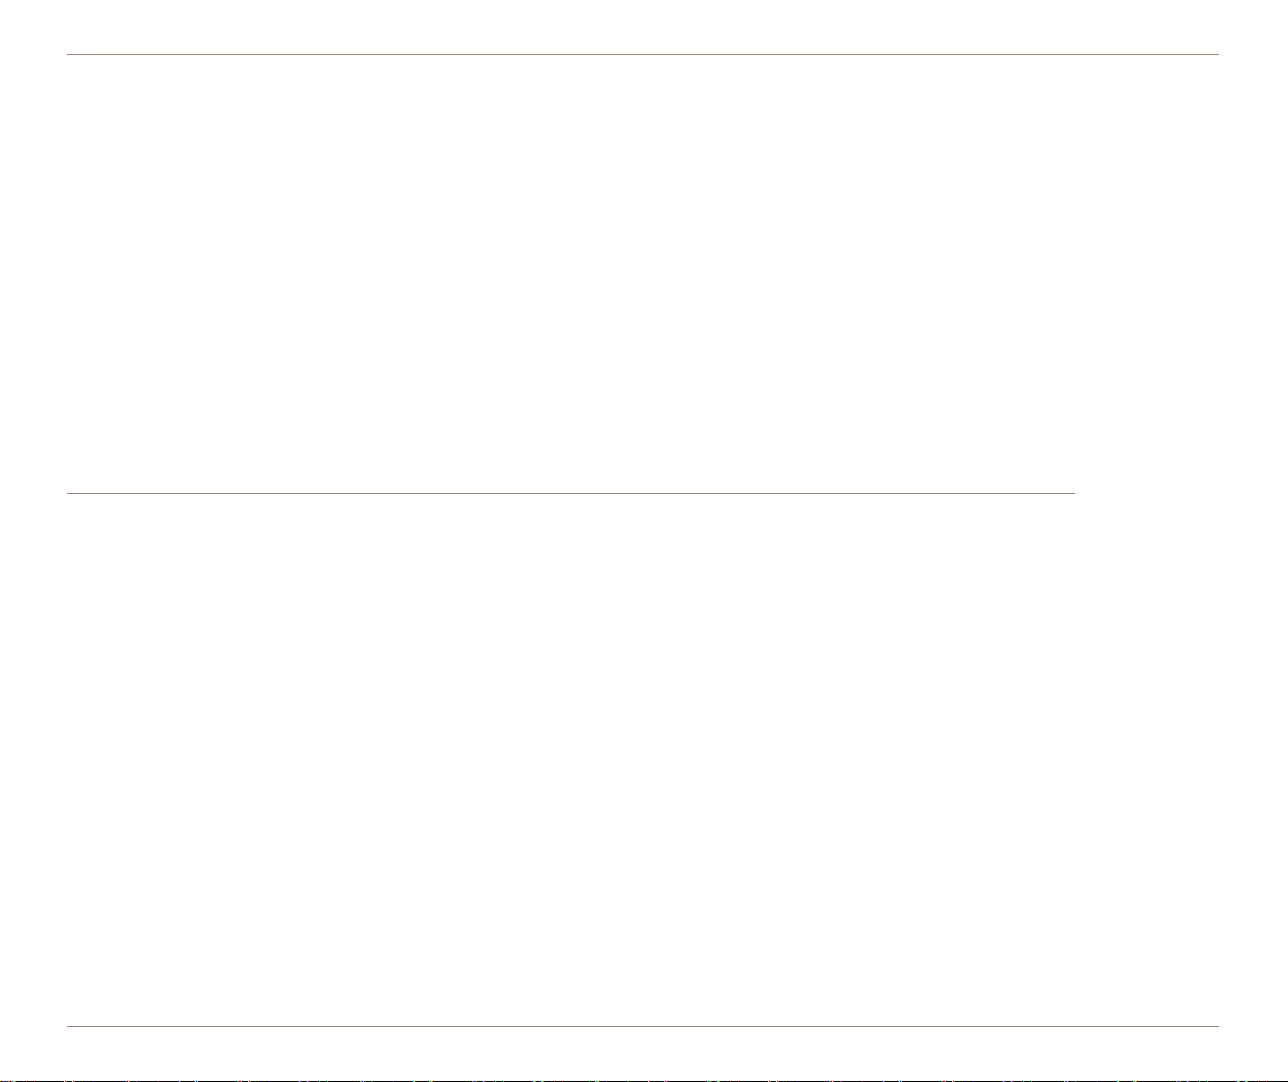Click the white margin below the bottom rule

tap(643, 1051)
